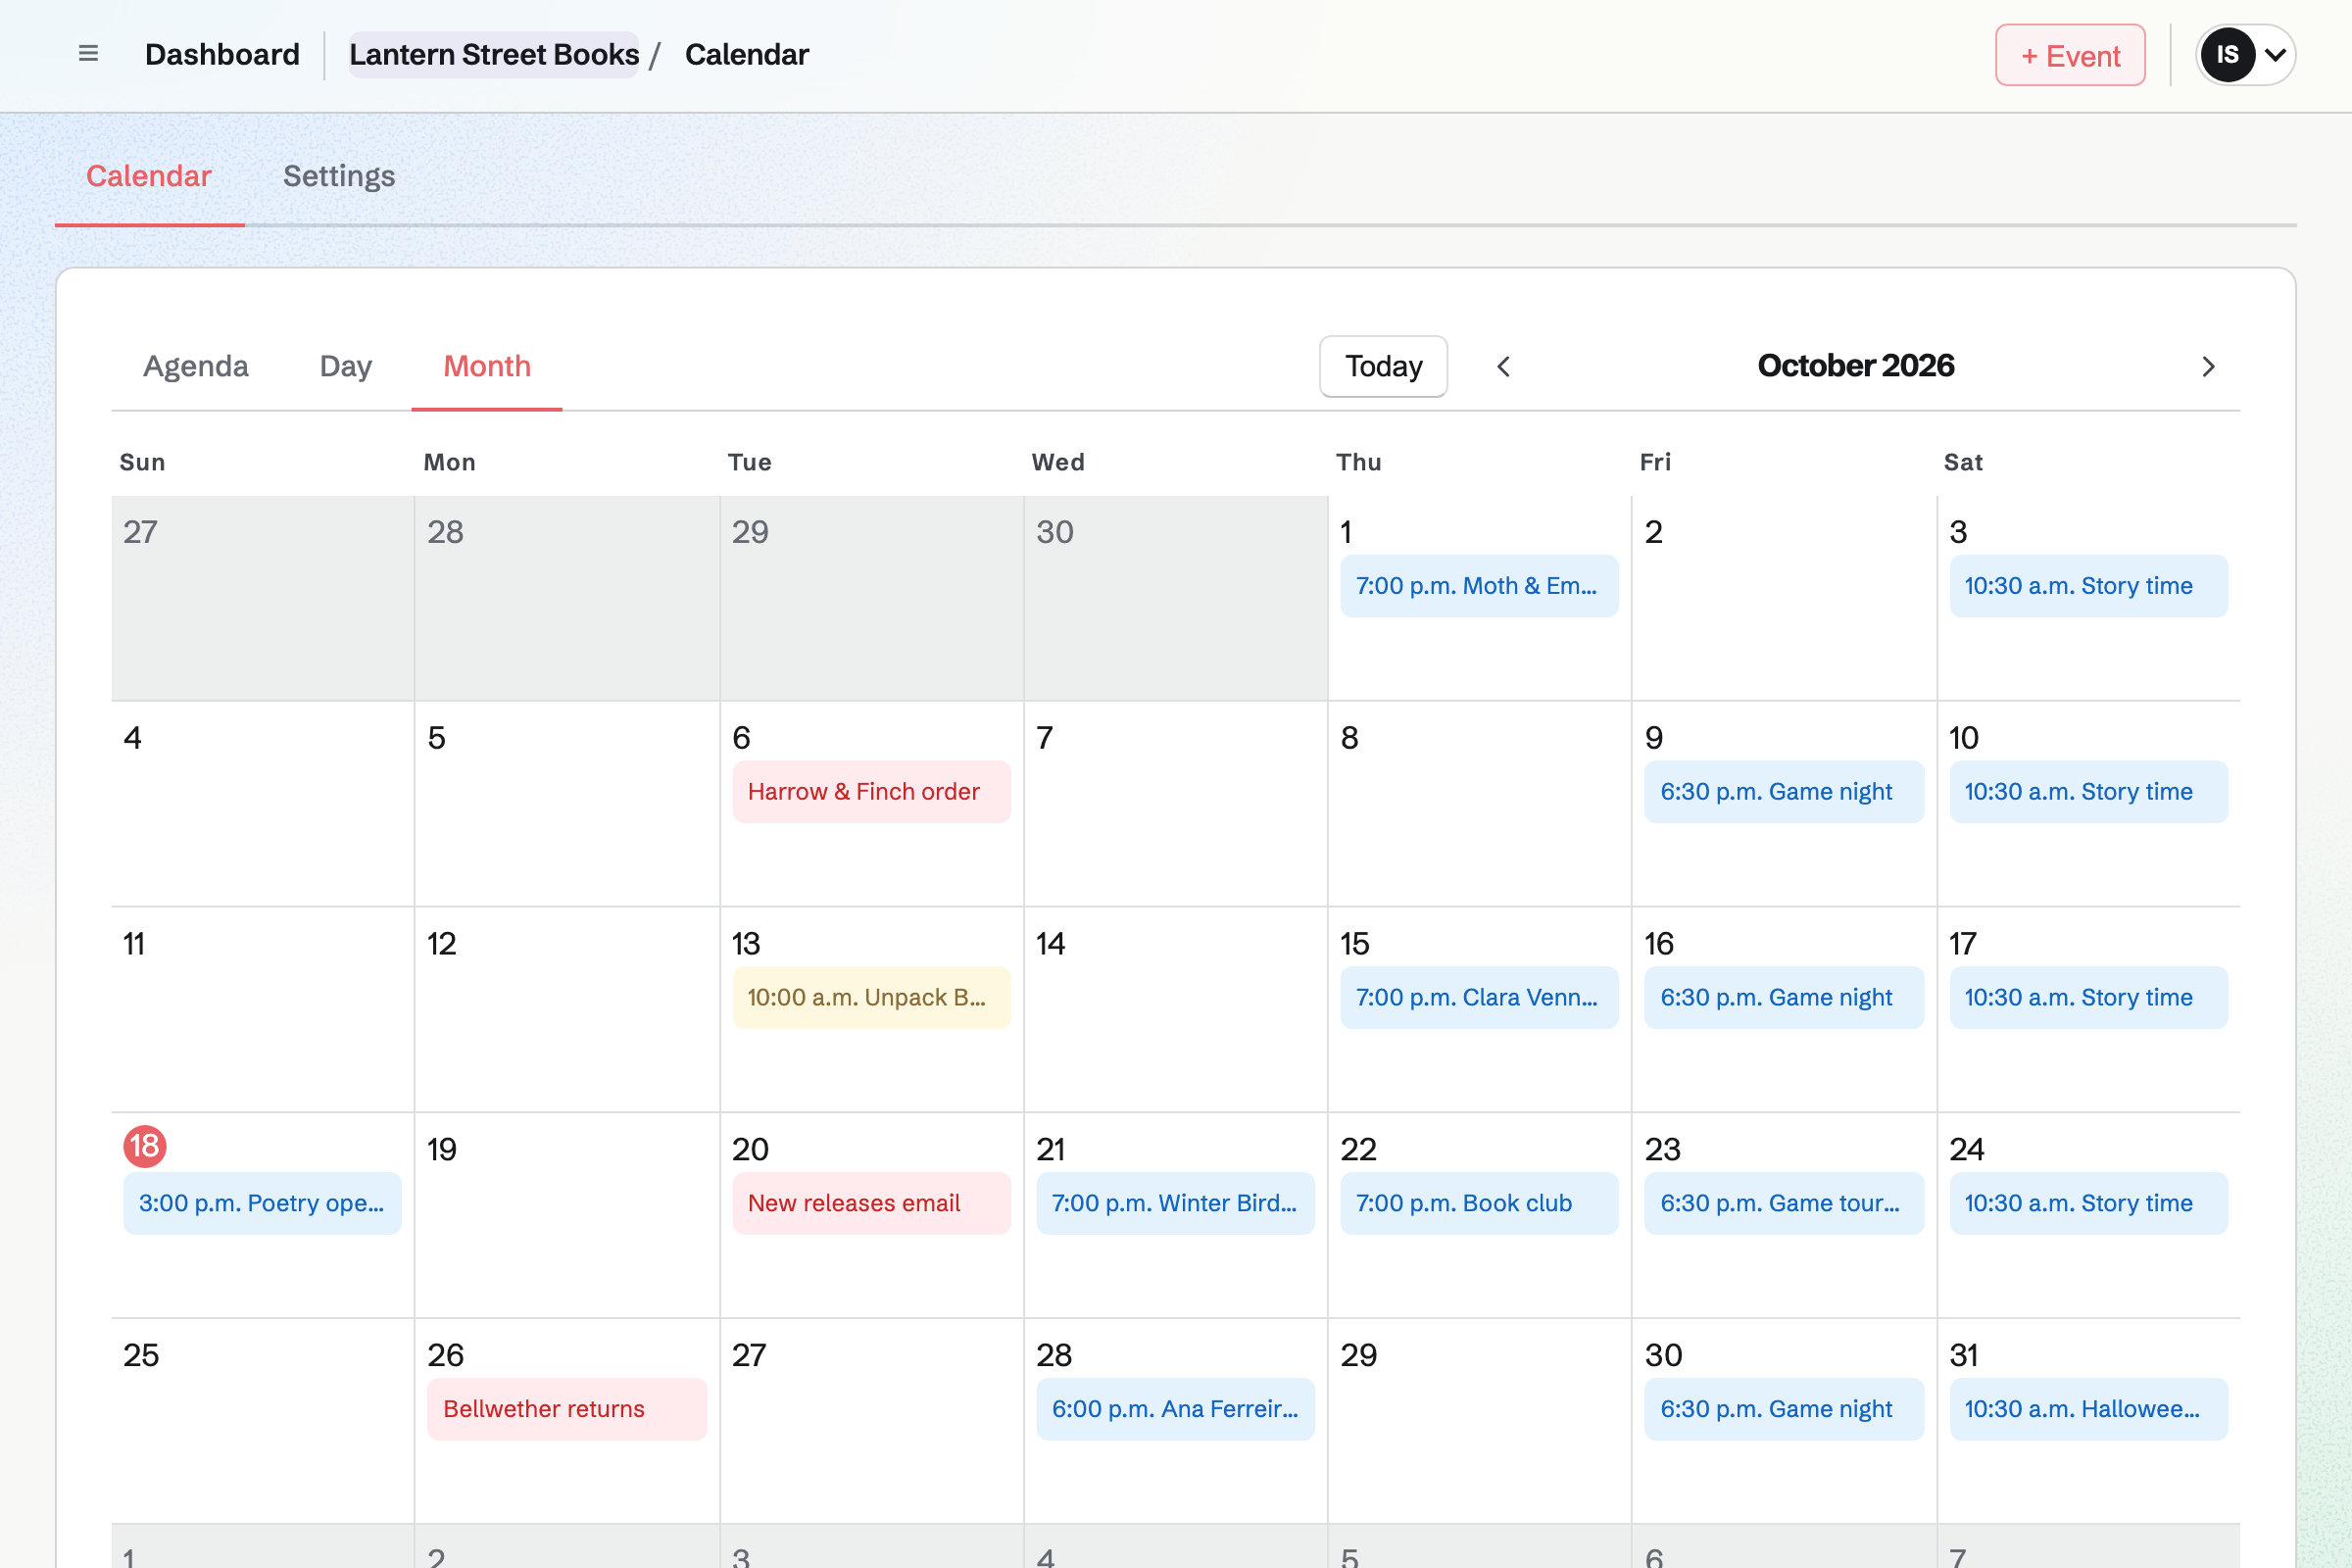2352x1568 pixels.
Task: Jump to Today
Action: click(1383, 366)
